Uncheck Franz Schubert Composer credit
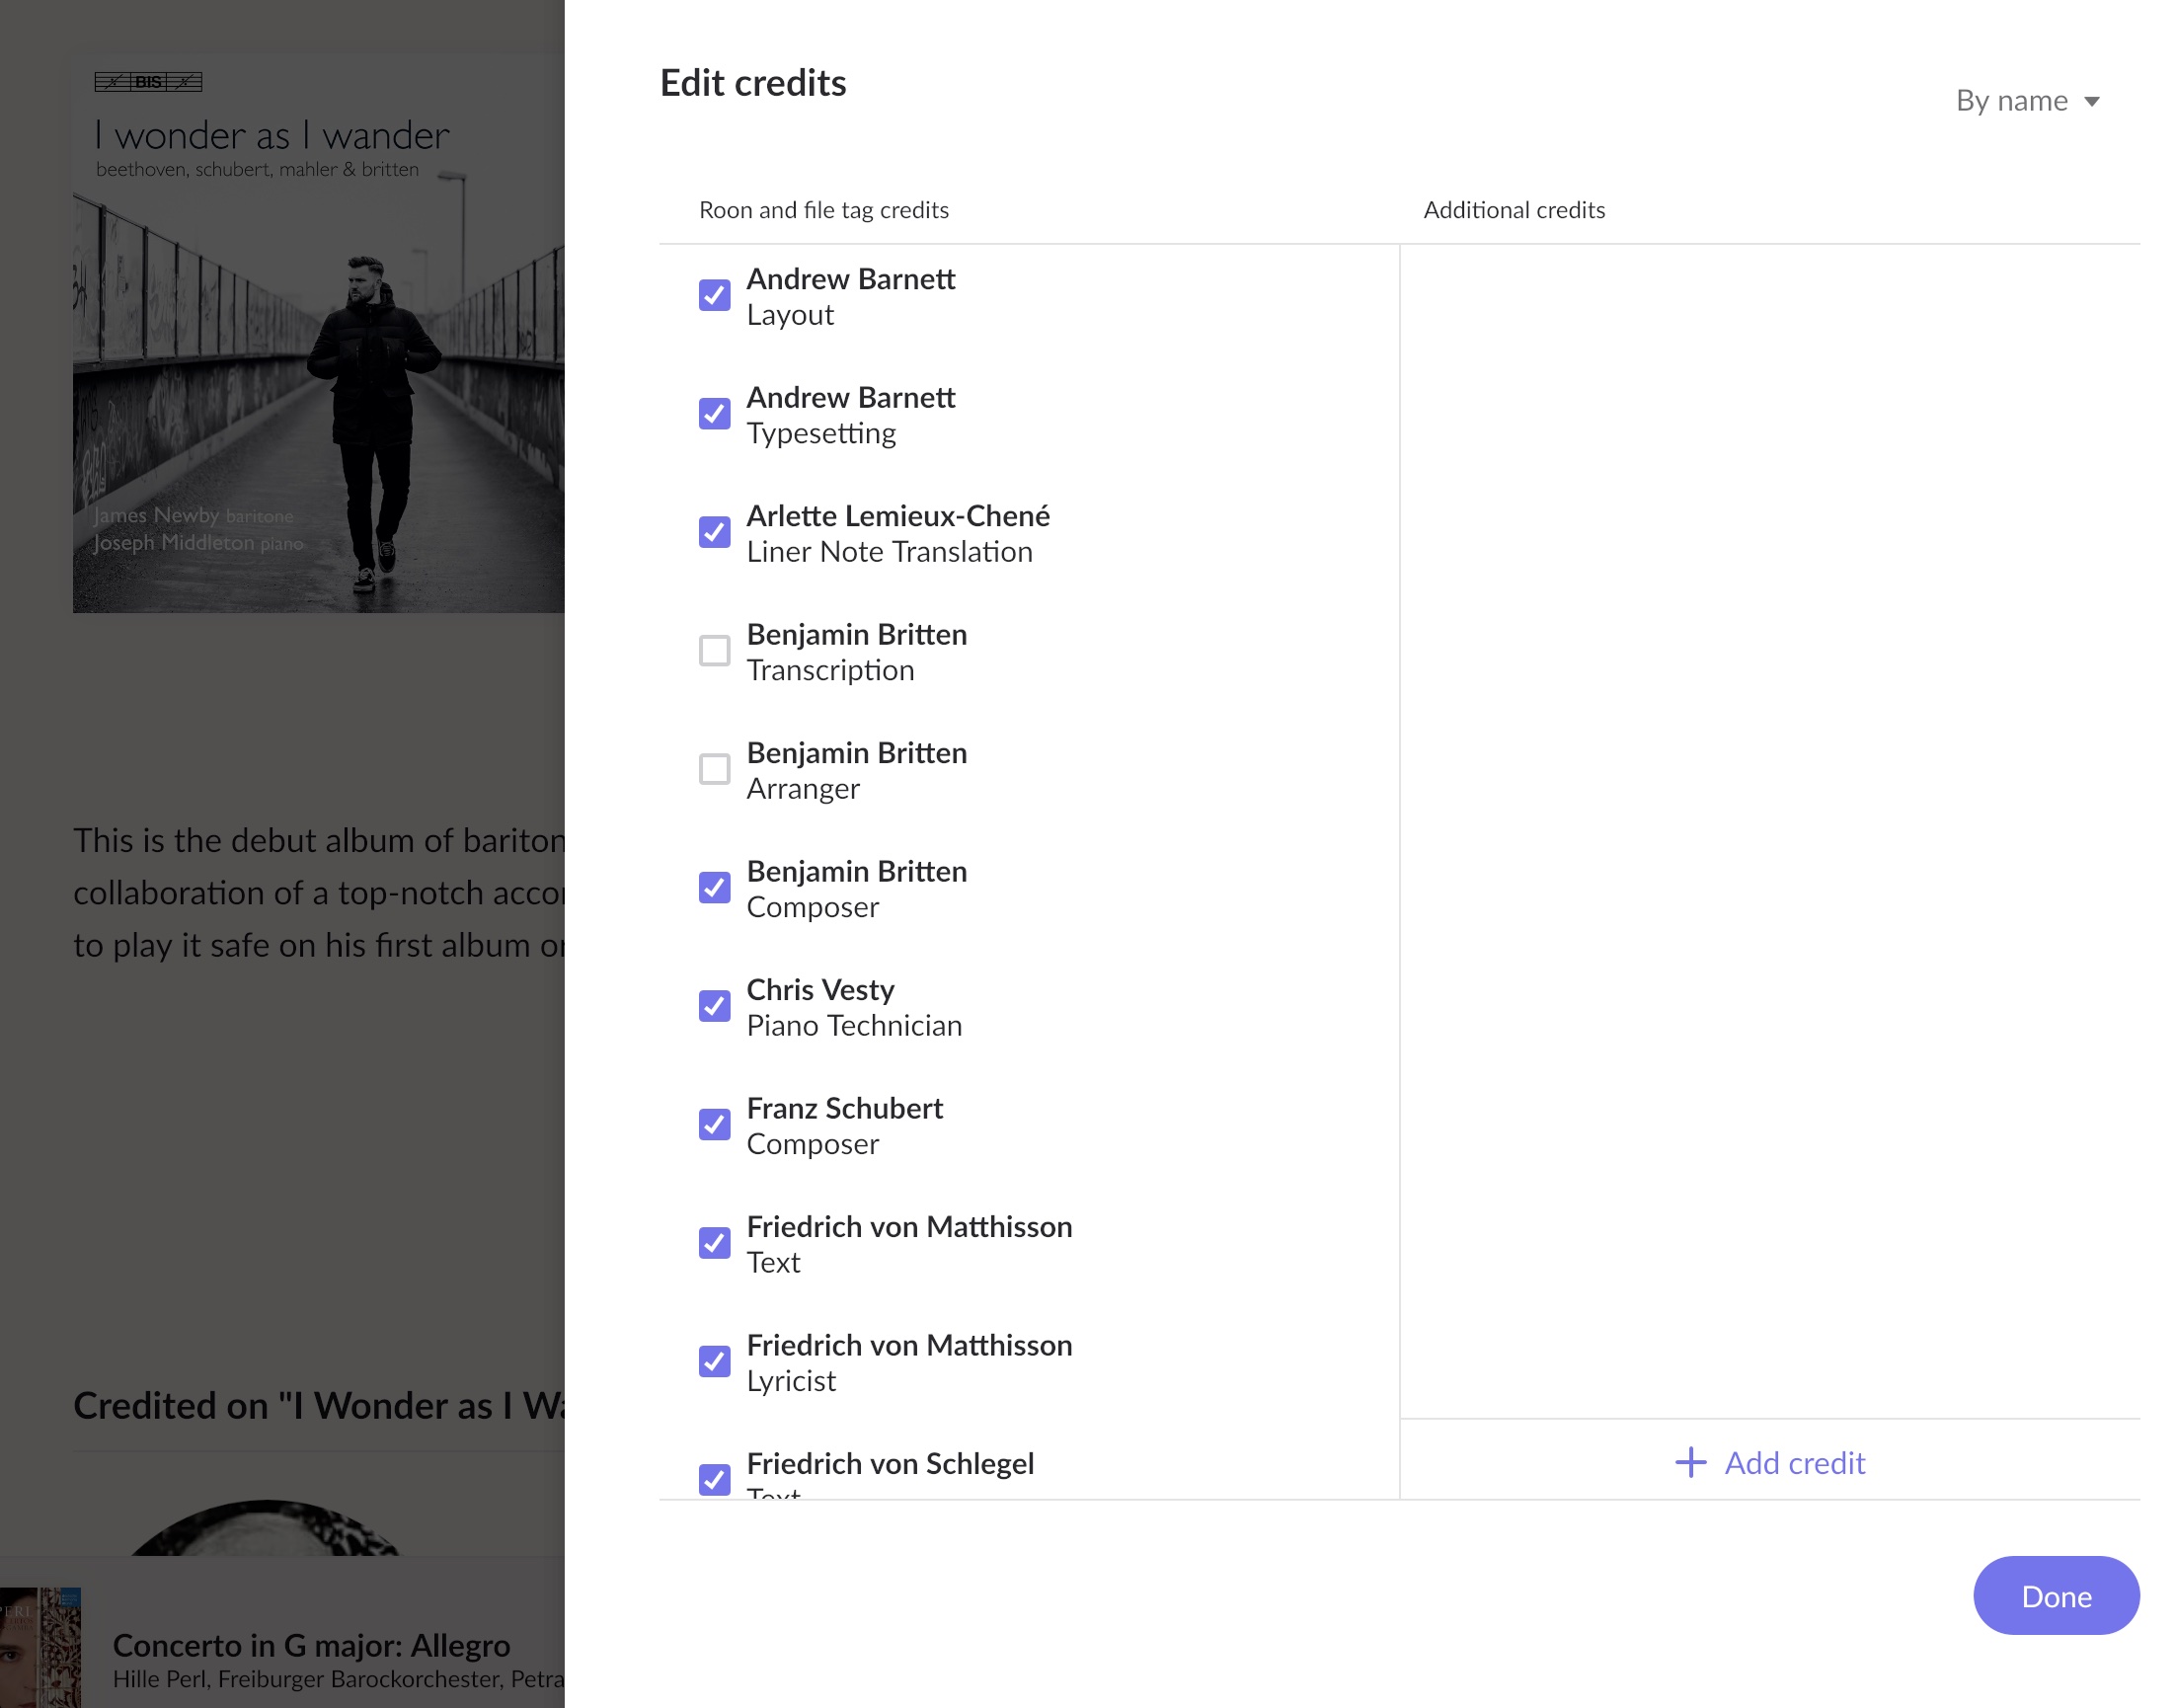Image resolution: width=2176 pixels, height=1708 pixels. [714, 1125]
